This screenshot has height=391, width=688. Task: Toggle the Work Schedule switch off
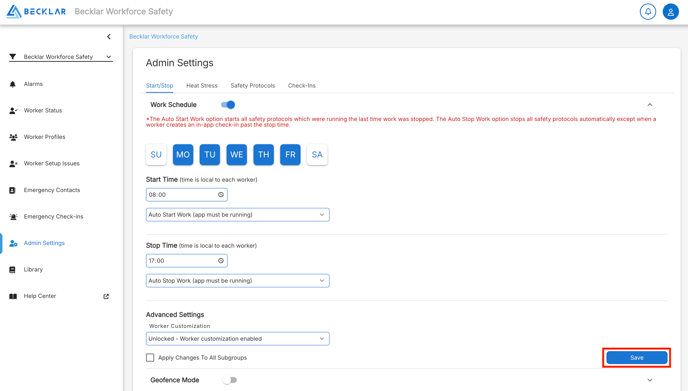(228, 104)
